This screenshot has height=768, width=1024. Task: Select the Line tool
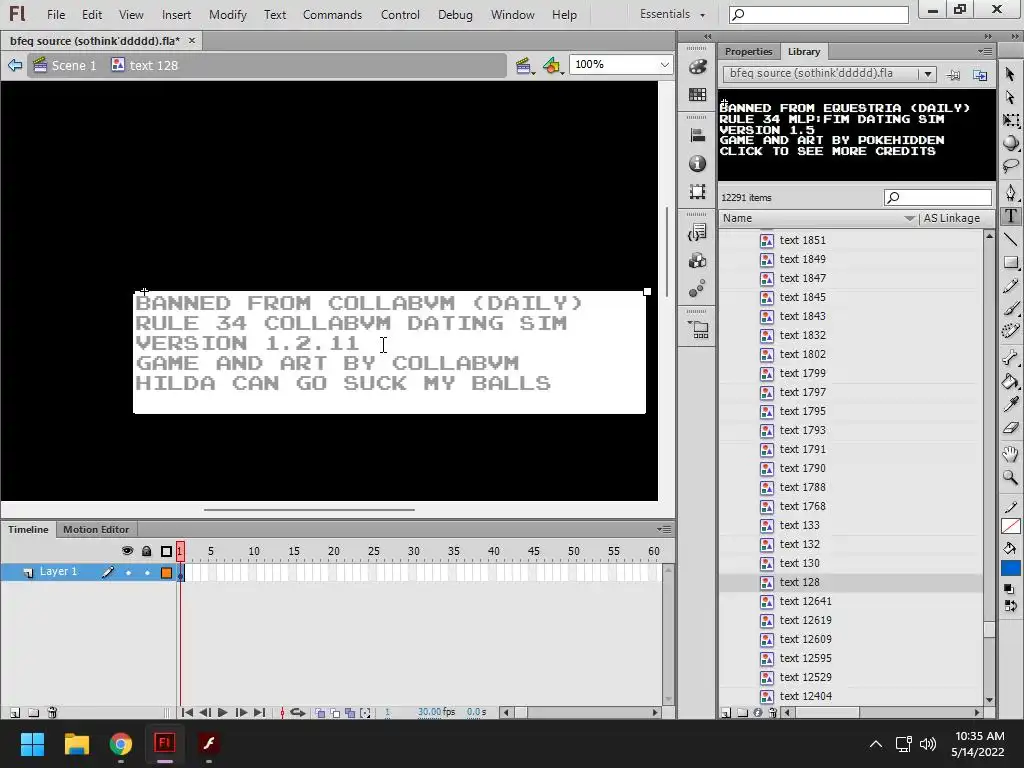pyautogui.click(x=1010, y=239)
